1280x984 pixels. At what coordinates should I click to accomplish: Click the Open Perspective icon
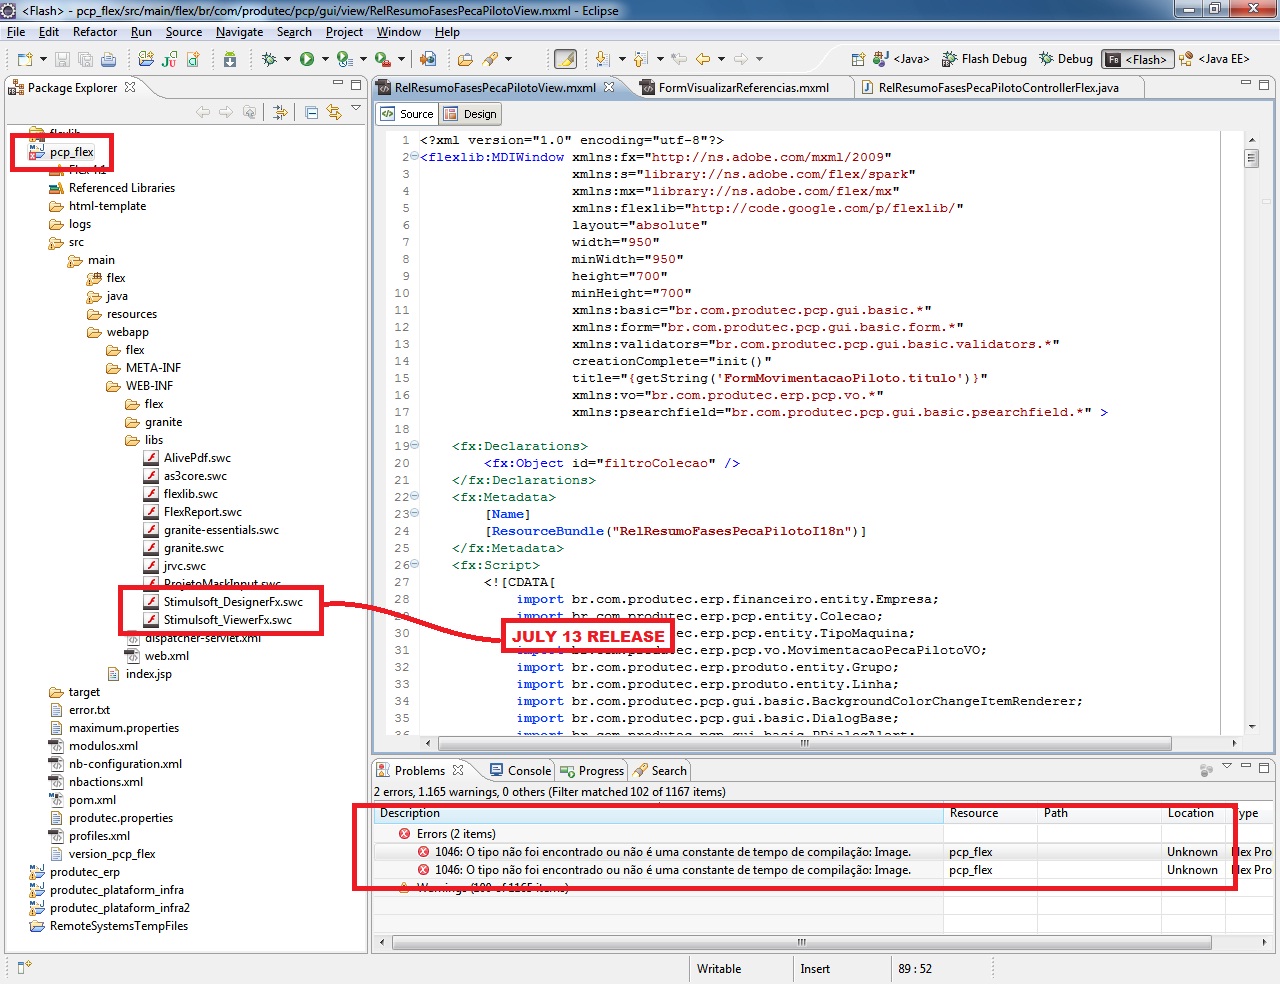[858, 59]
